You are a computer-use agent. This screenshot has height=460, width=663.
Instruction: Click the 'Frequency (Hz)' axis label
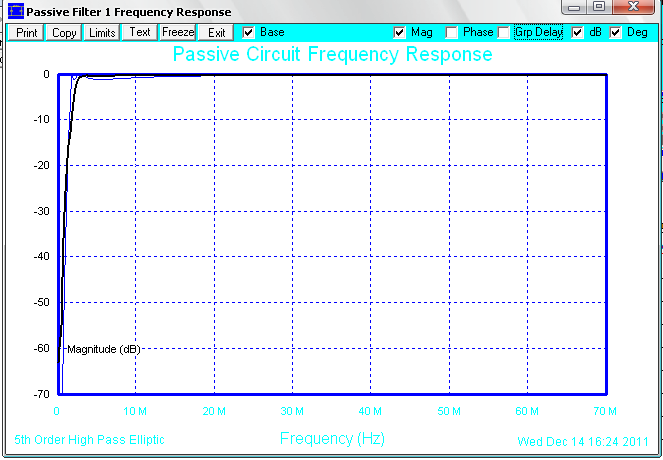click(x=332, y=438)
